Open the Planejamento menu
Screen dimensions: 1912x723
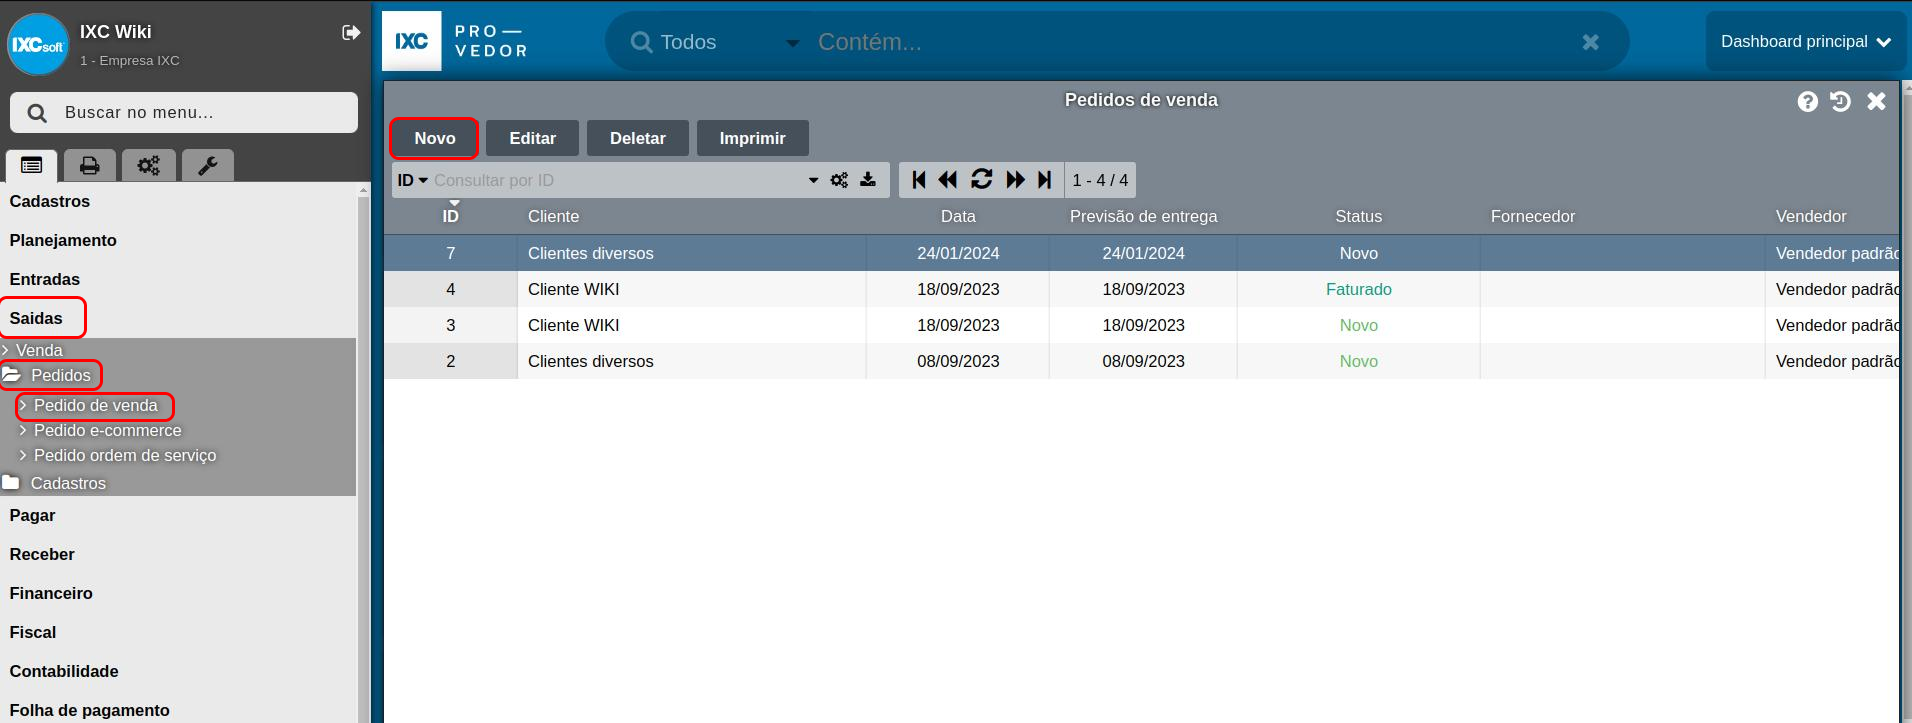63,240
